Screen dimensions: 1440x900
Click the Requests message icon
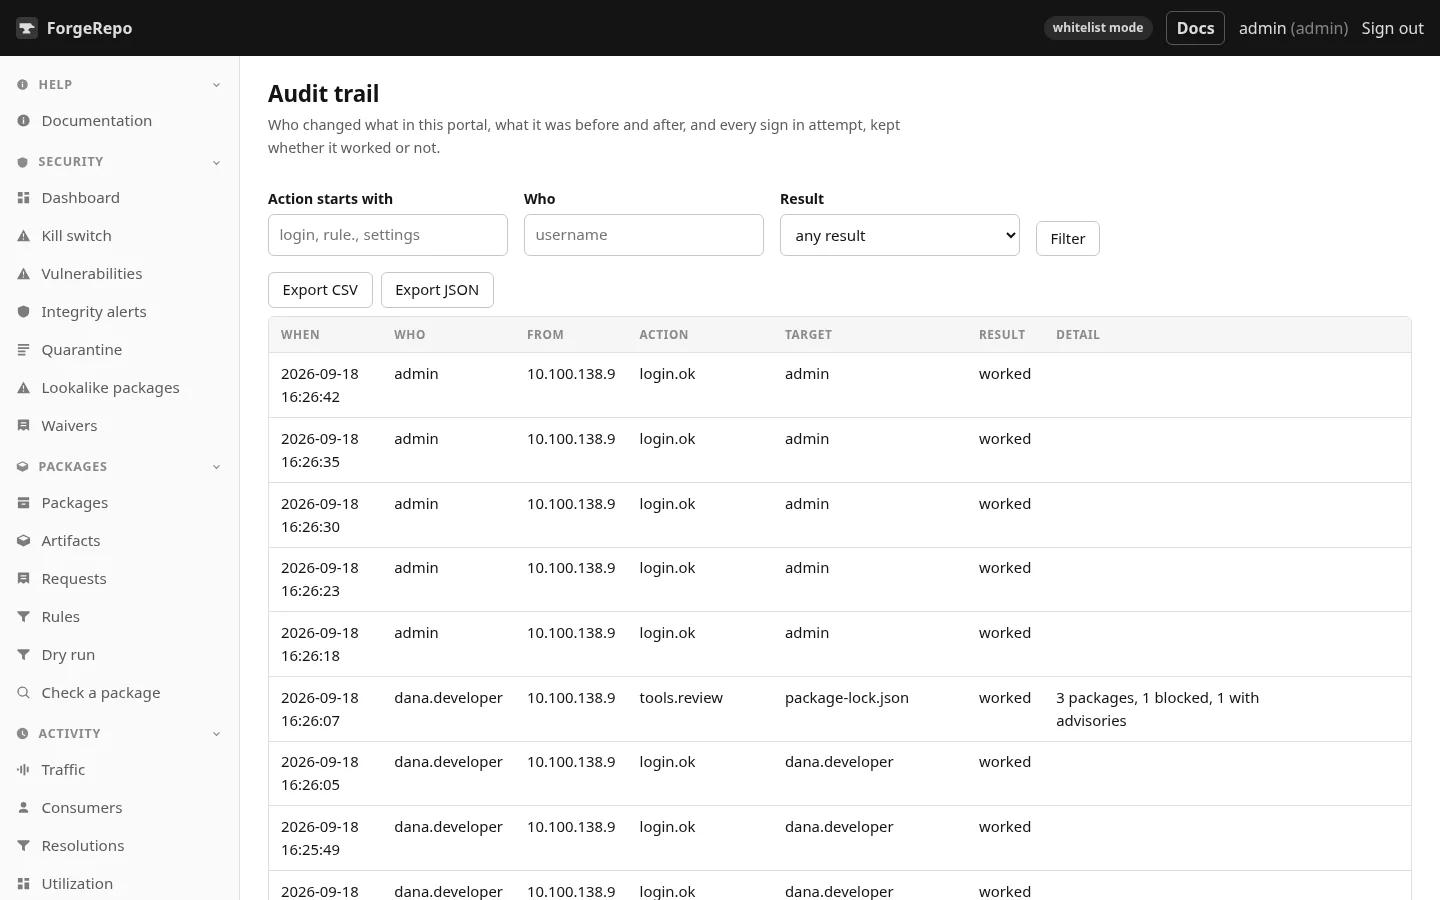[x=23, y=579]
